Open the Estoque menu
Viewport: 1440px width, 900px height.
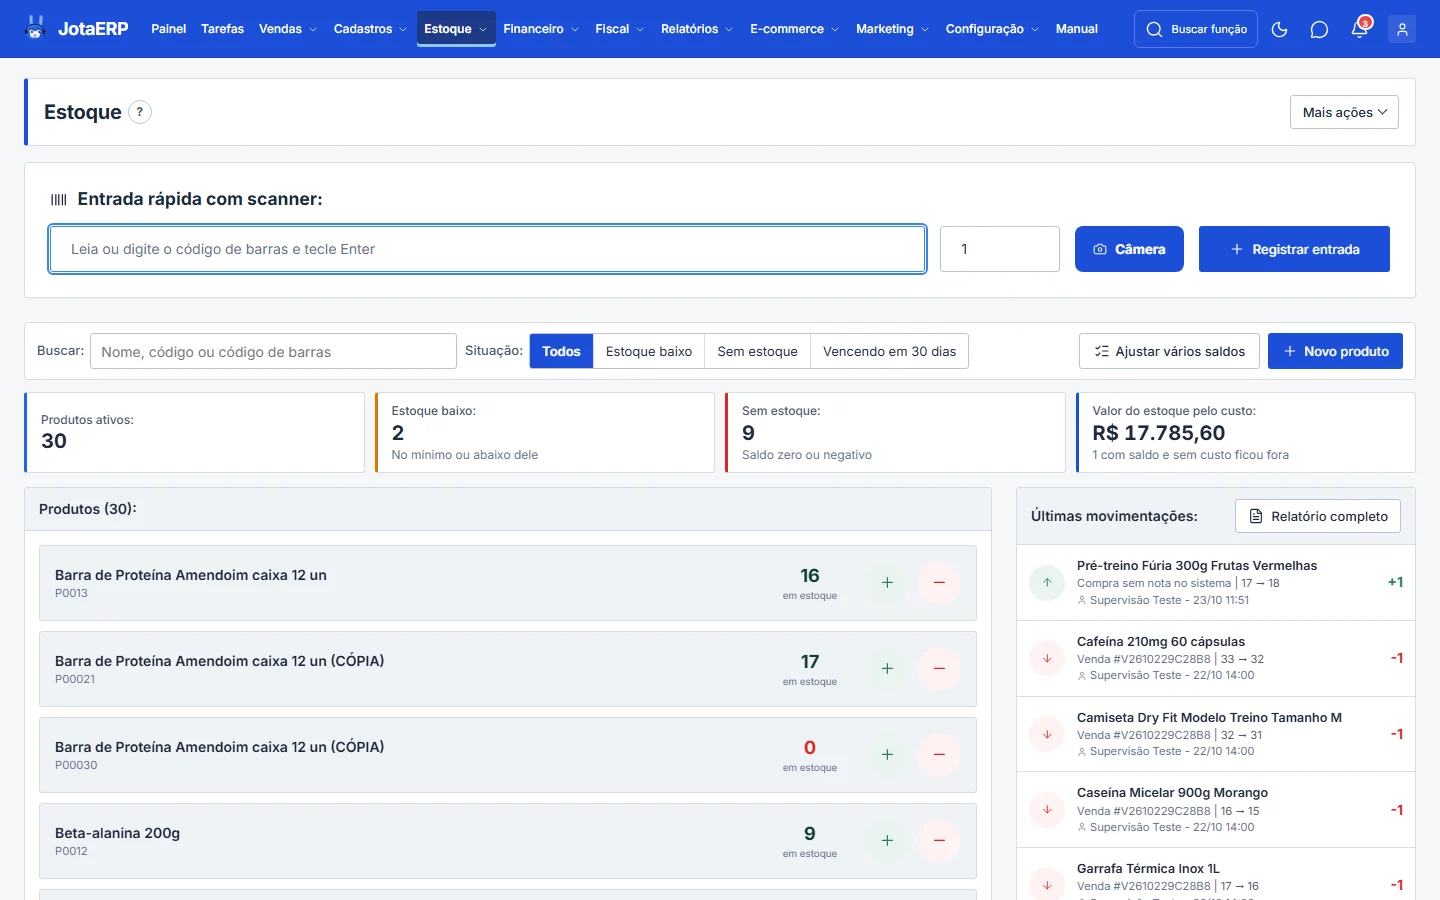tap(456, 29)
